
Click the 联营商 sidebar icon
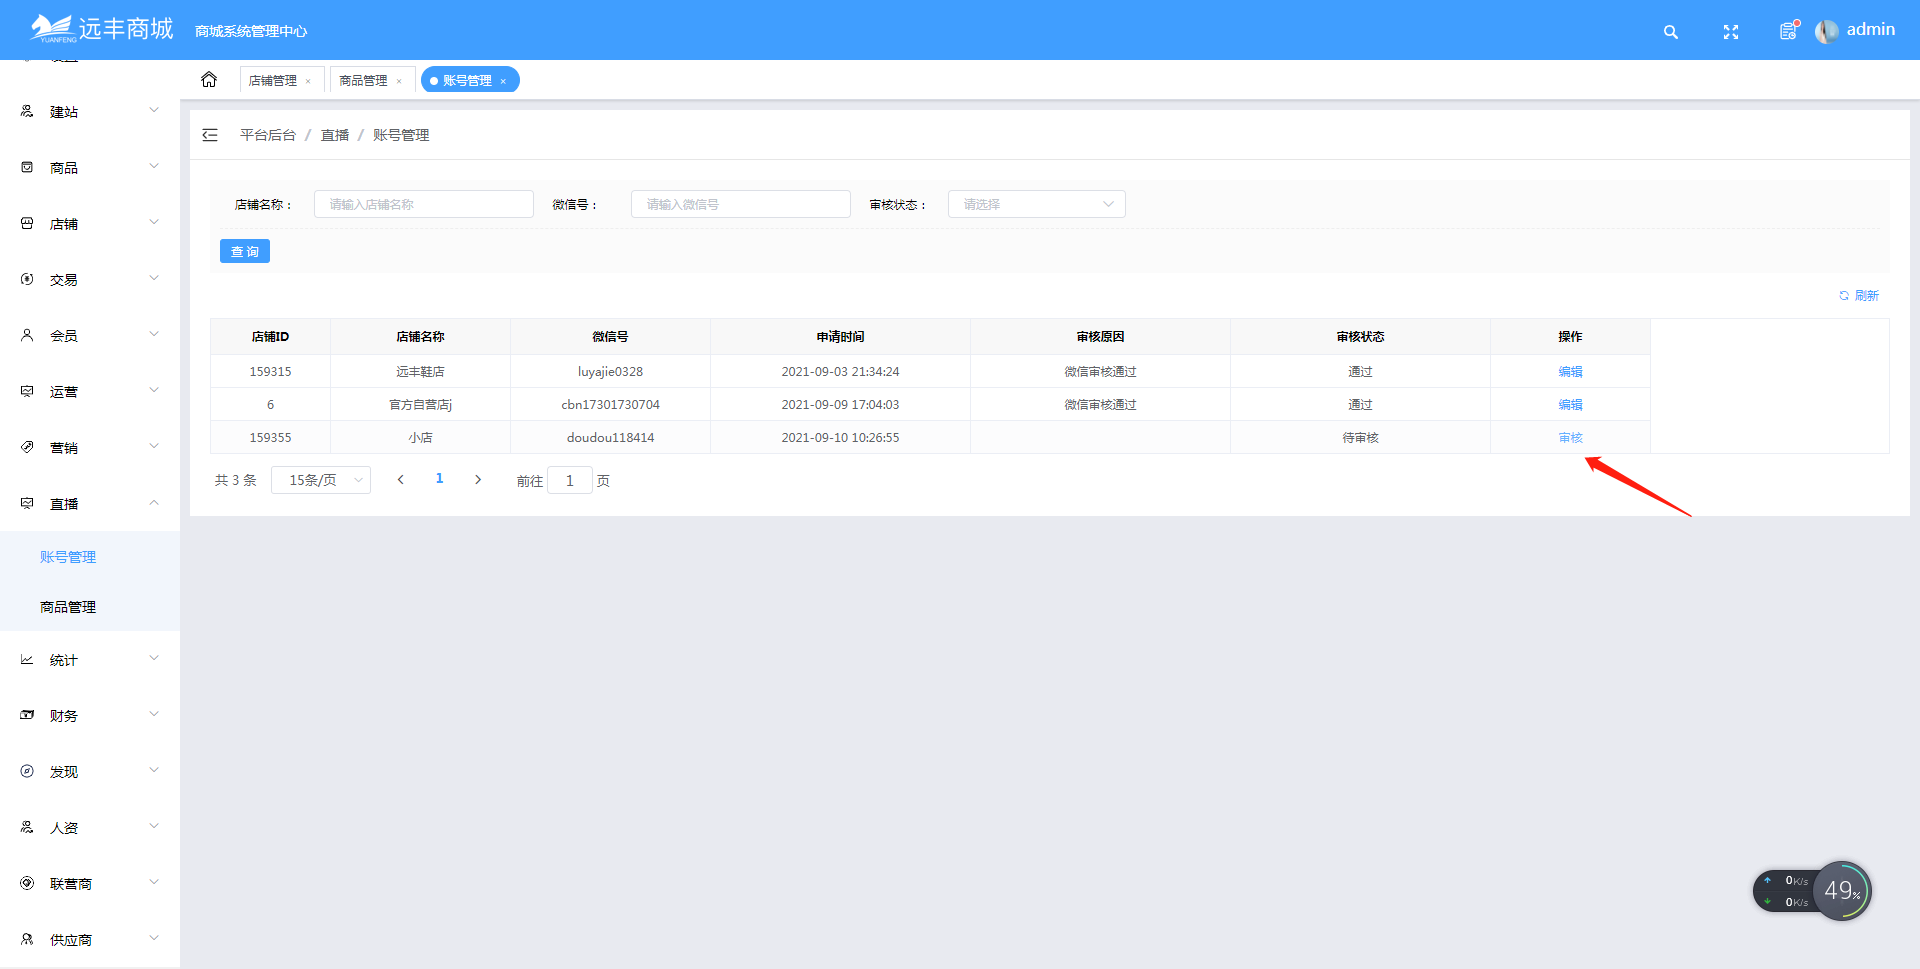click(x=27, y=883)
